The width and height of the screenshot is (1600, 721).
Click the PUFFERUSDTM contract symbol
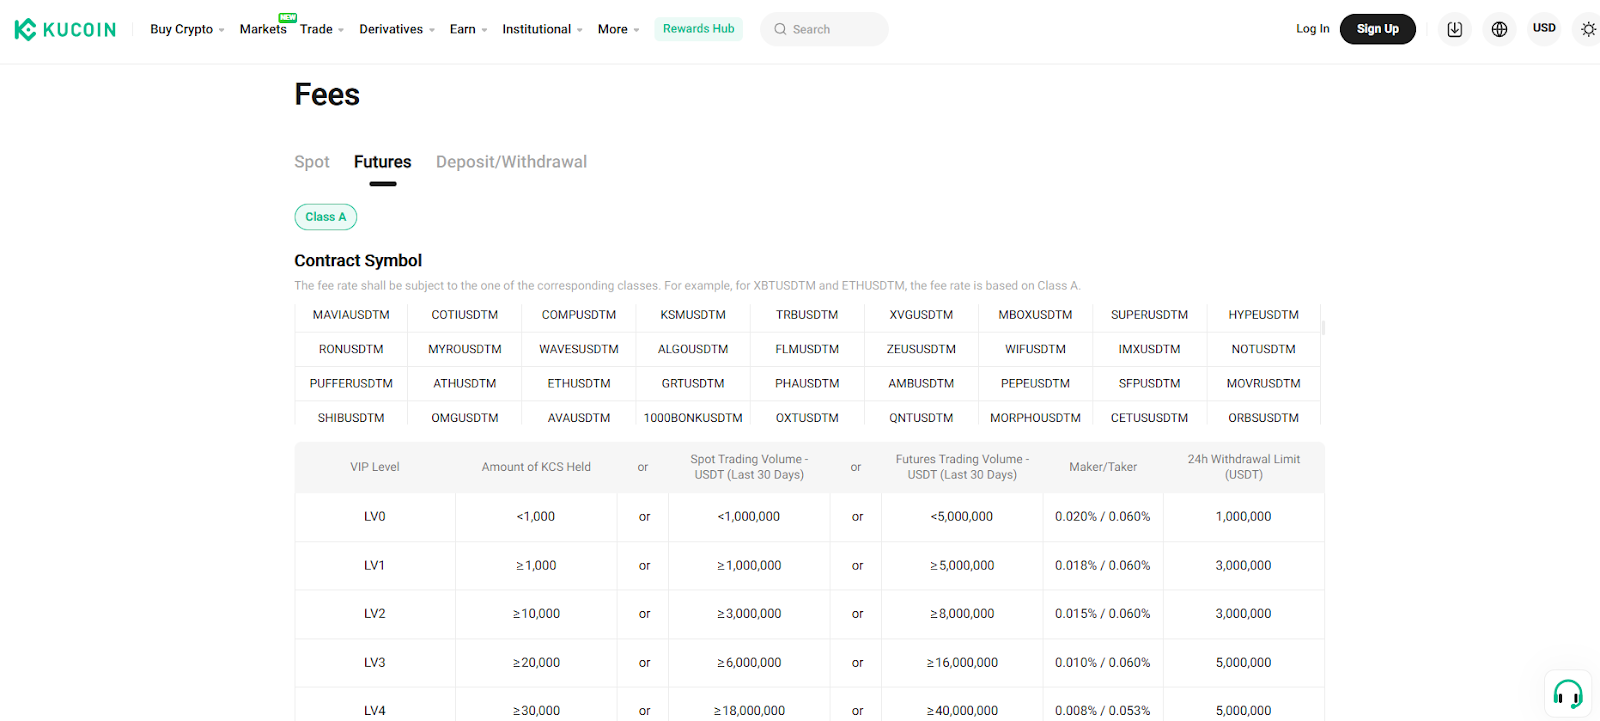[351, 383]
